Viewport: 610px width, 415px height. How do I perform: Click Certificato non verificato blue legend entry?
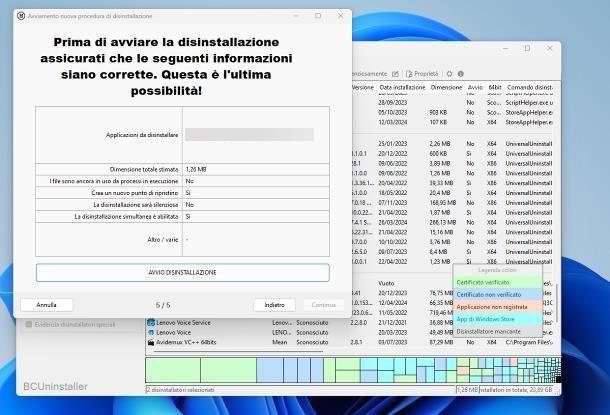pos(498,294)
